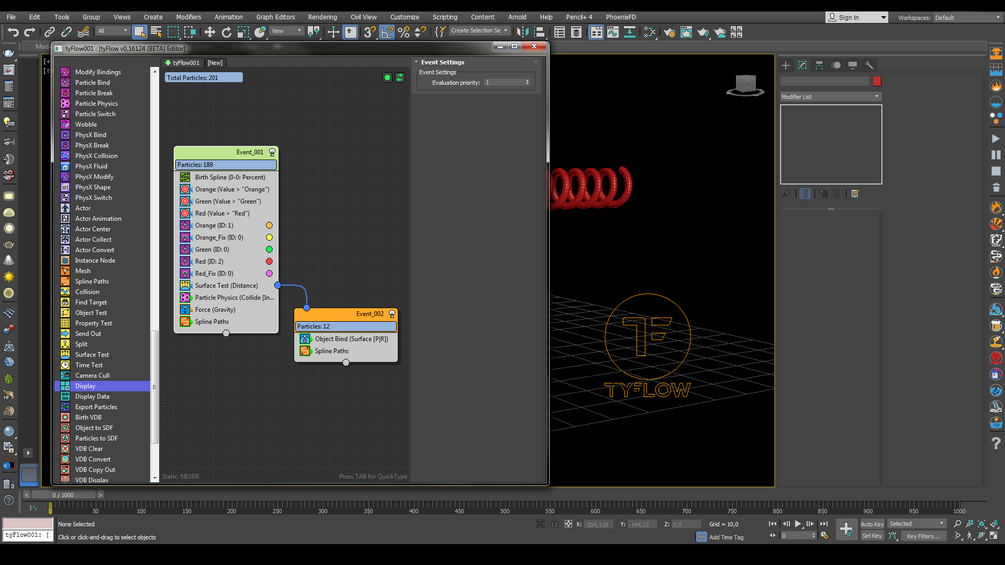
Task: Select the PhysX Fluid operator in list
Action: (91, 166)
